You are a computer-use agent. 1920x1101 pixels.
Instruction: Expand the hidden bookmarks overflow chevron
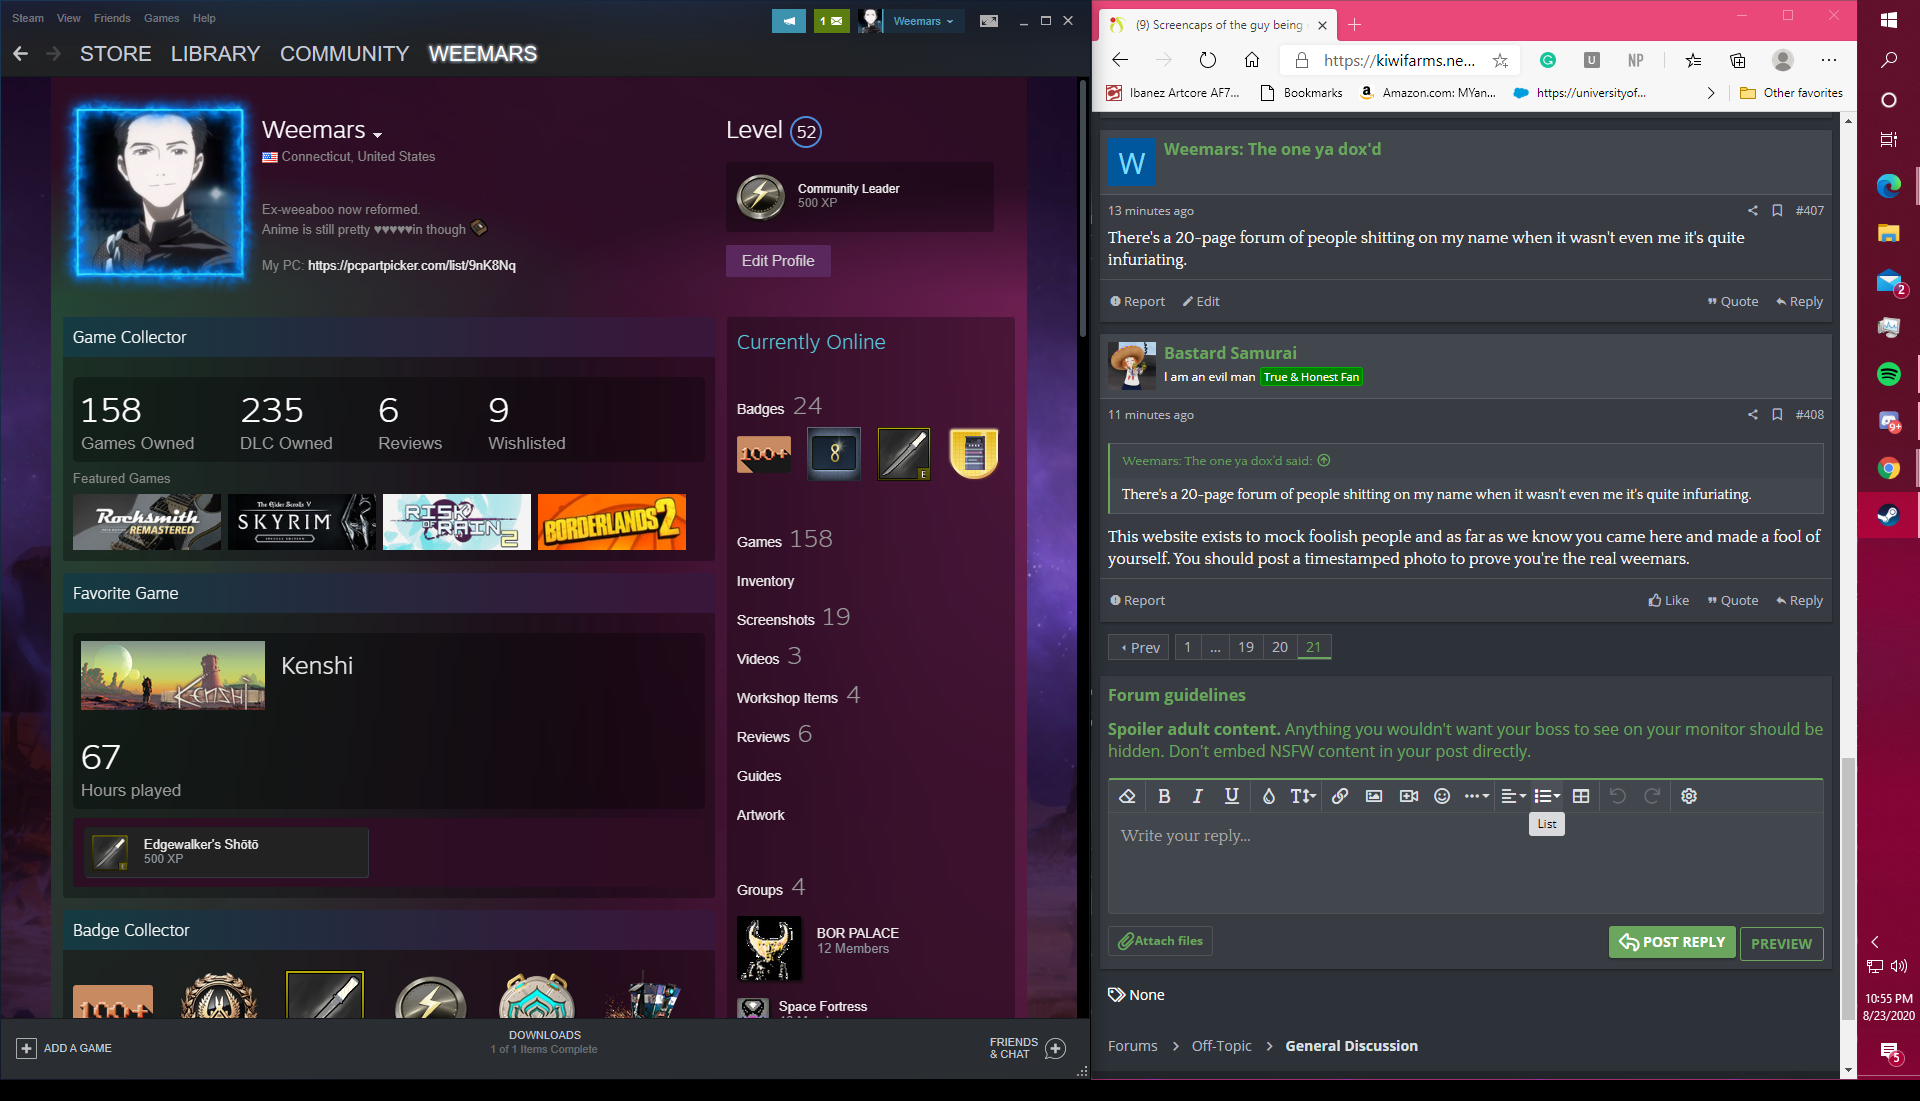[x=1711, y=93]
